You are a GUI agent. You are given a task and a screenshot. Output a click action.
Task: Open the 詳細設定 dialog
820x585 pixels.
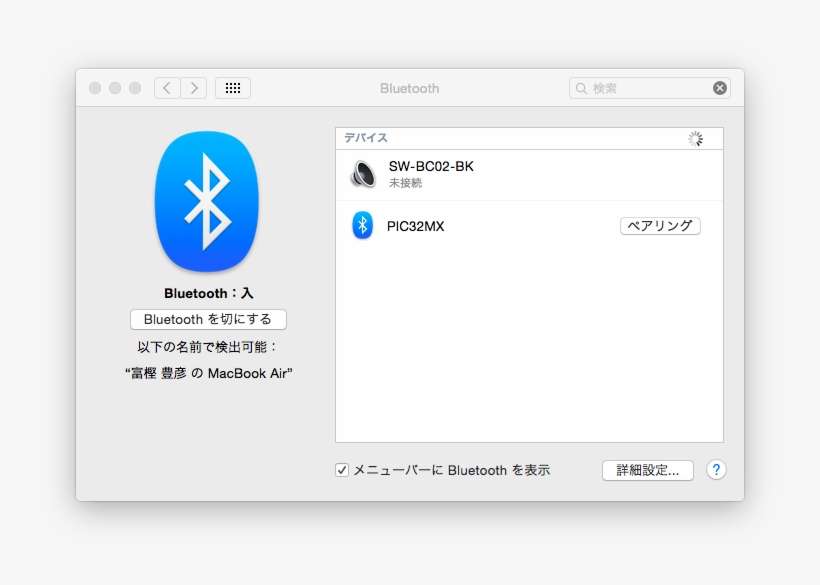point(647,470)
